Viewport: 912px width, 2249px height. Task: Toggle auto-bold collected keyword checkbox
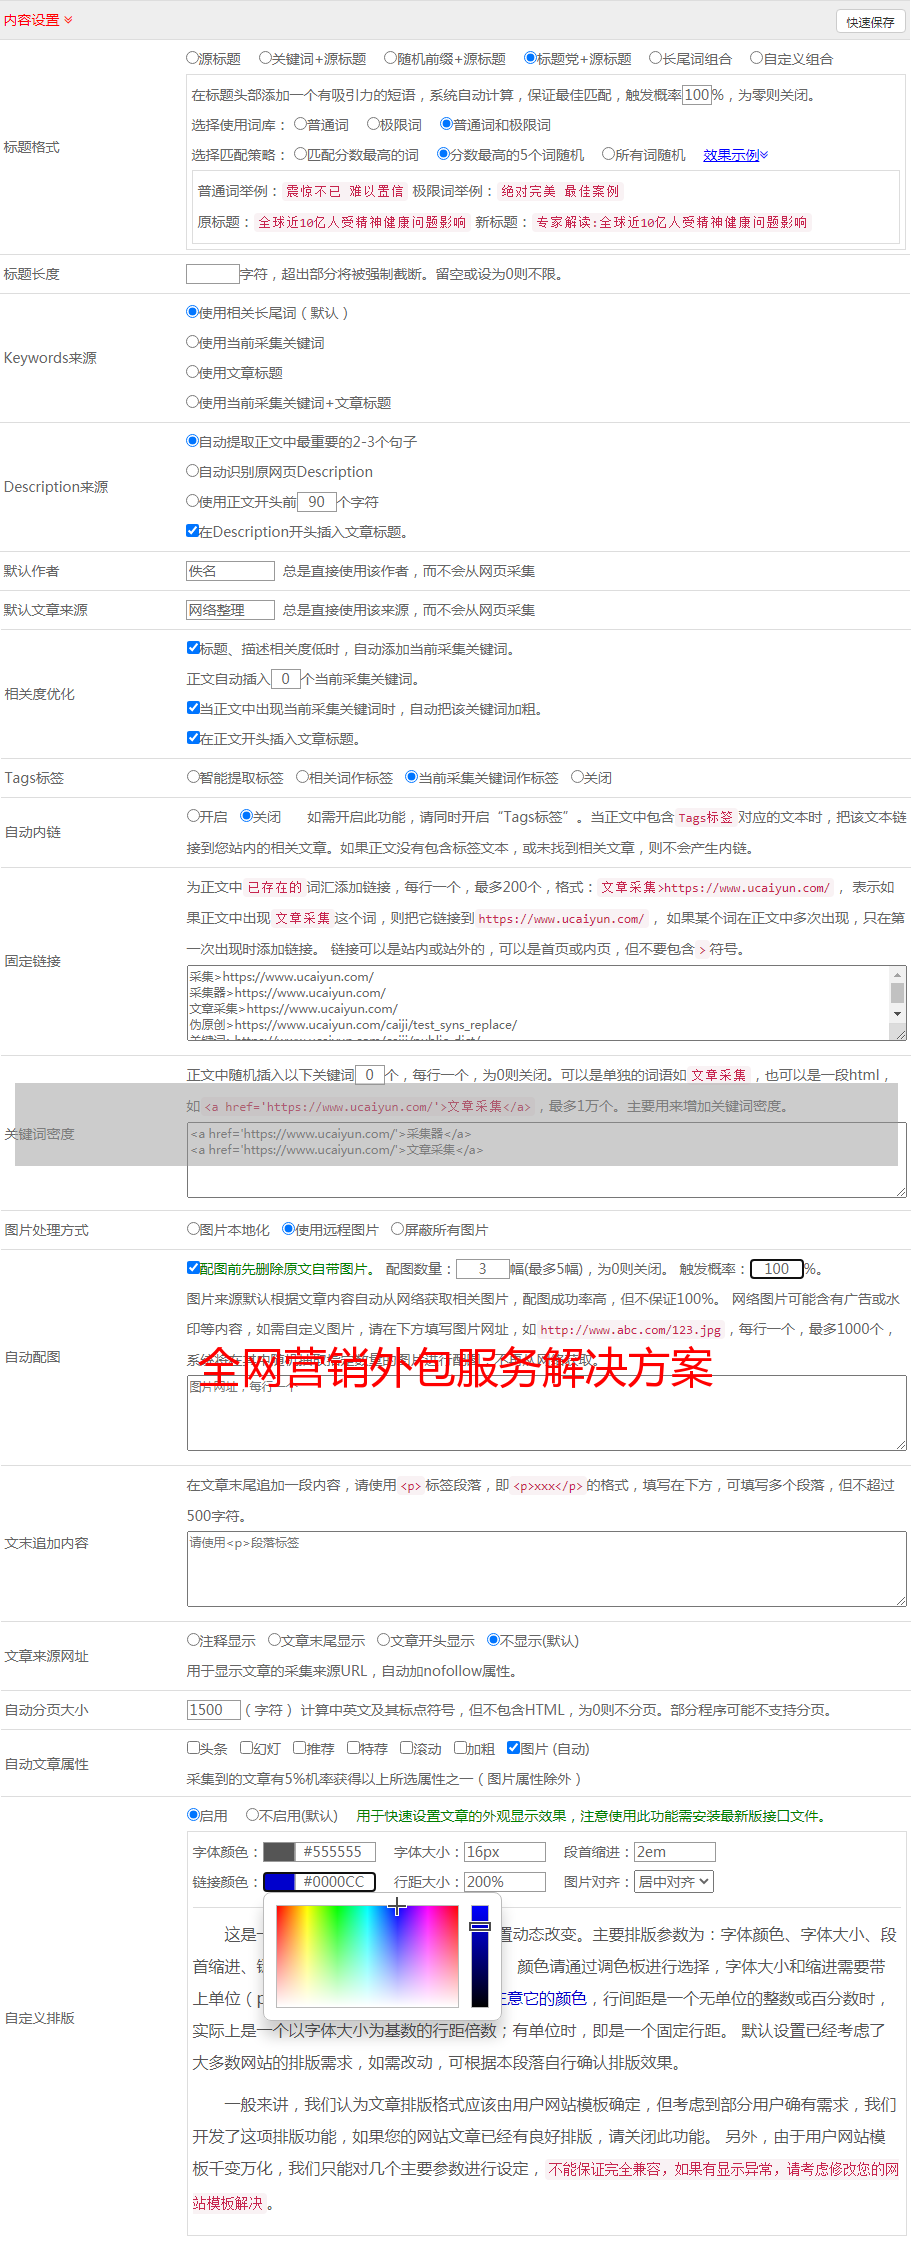(193, 708)
